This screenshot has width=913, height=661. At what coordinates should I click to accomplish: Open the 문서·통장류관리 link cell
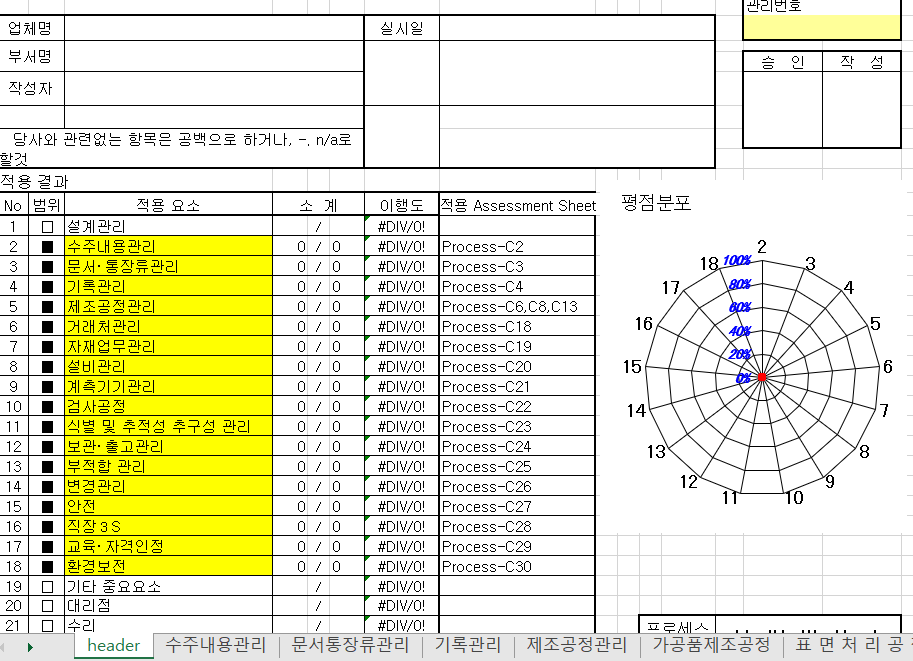pos(168,266)
